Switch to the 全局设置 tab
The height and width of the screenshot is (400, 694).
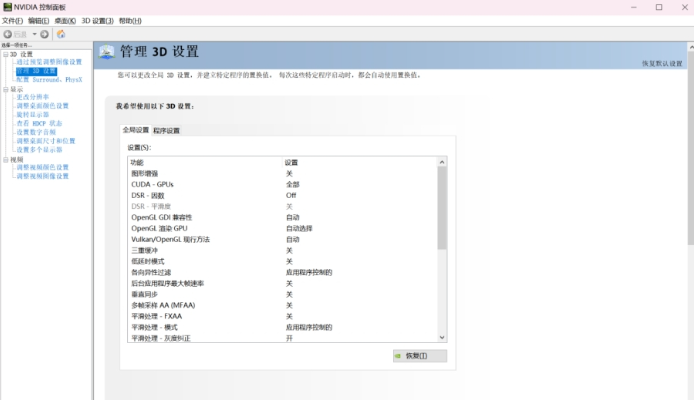pyautogui.click(x=135, y=130)
